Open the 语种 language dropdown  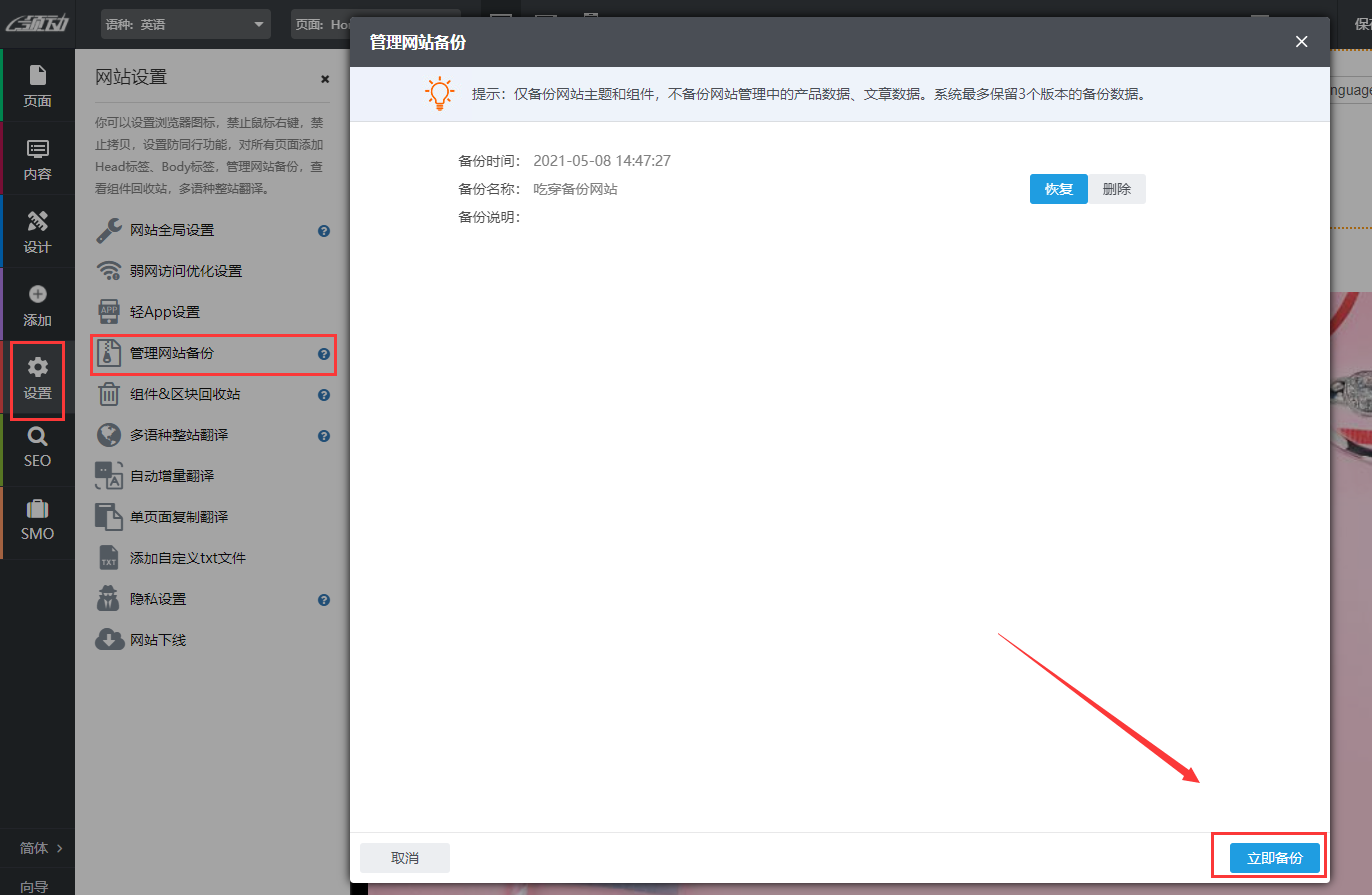186,24
